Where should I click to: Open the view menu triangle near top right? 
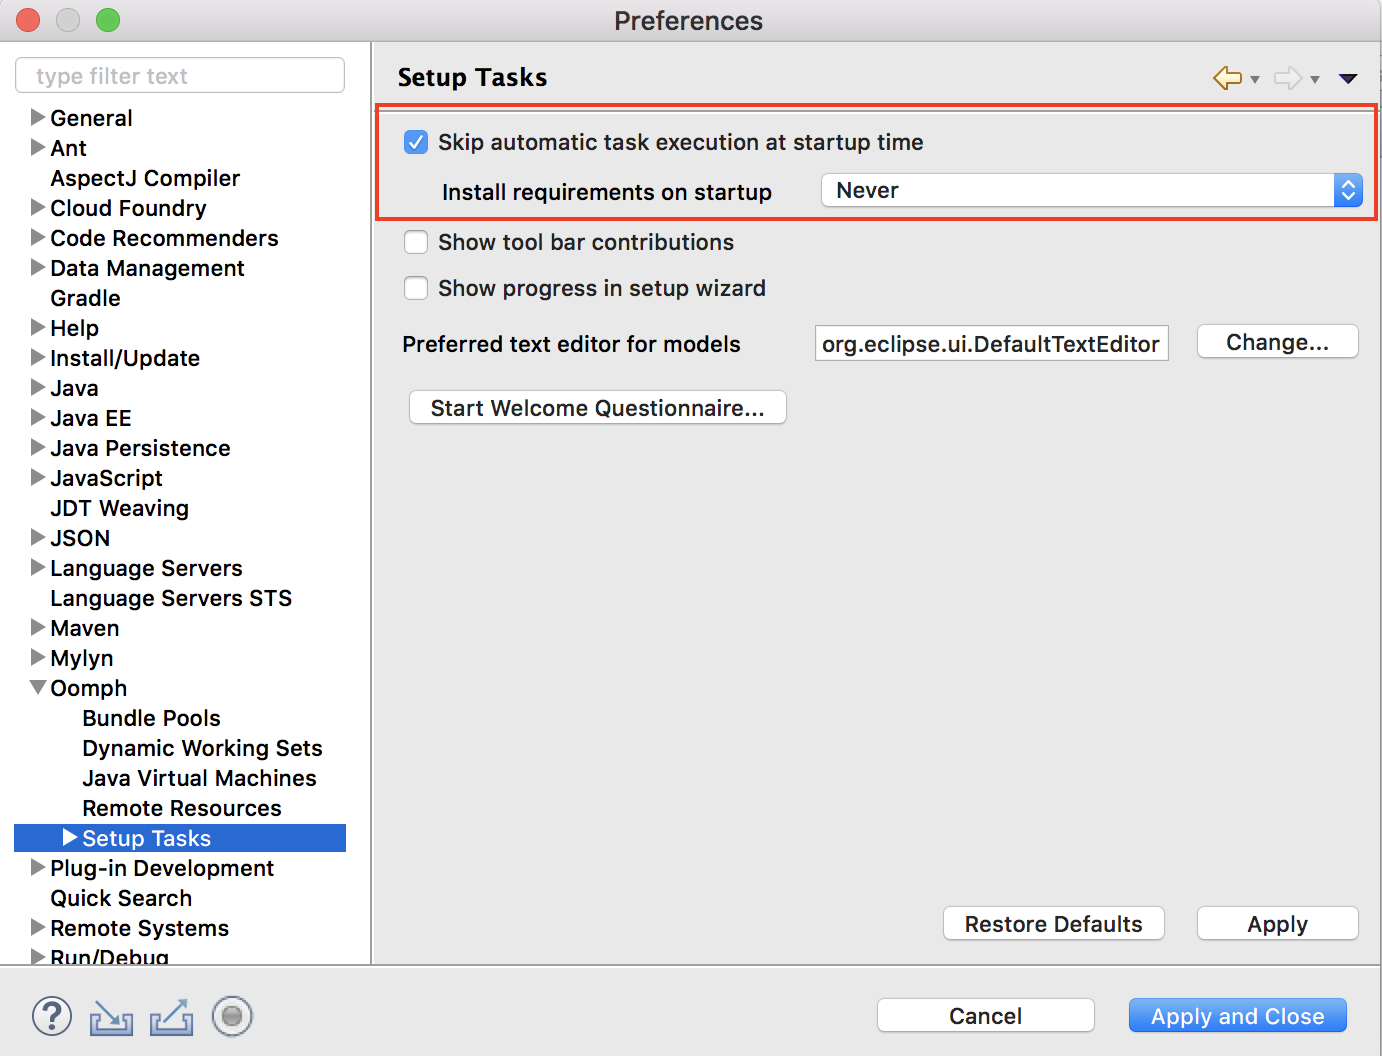click(x=1349, y=77)
